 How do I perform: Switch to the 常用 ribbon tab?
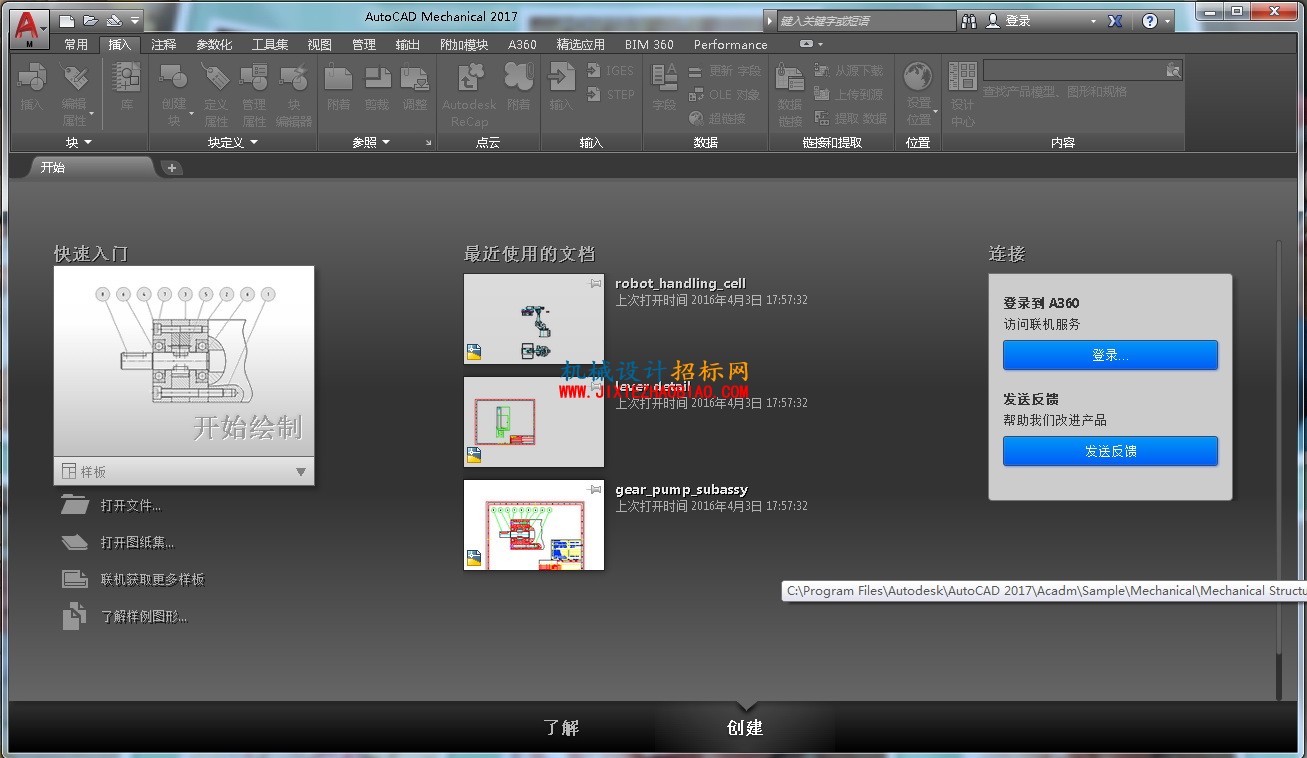coord(76,44)
